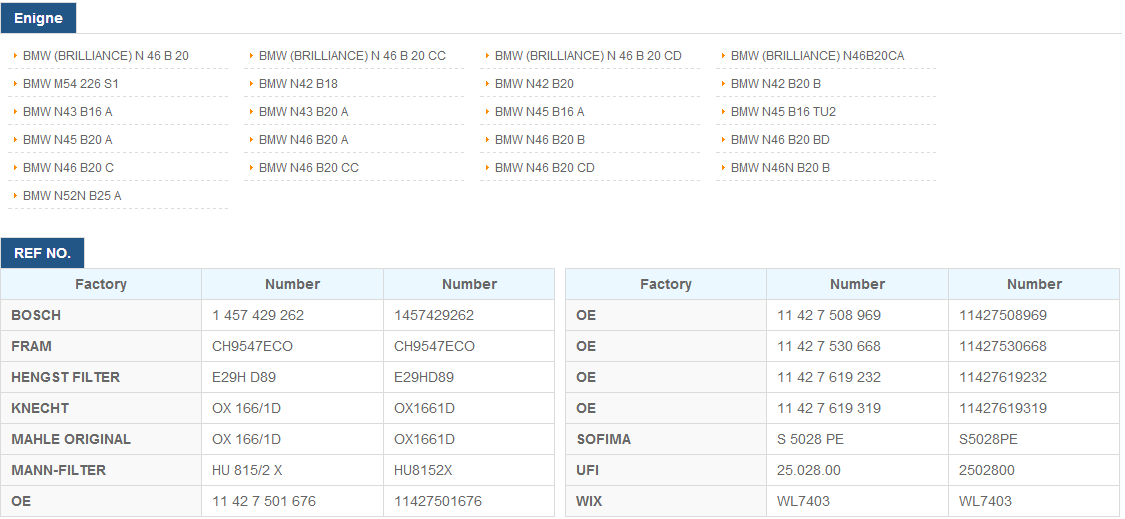Click OE number 11 42 7 501 676

point(264,501)
